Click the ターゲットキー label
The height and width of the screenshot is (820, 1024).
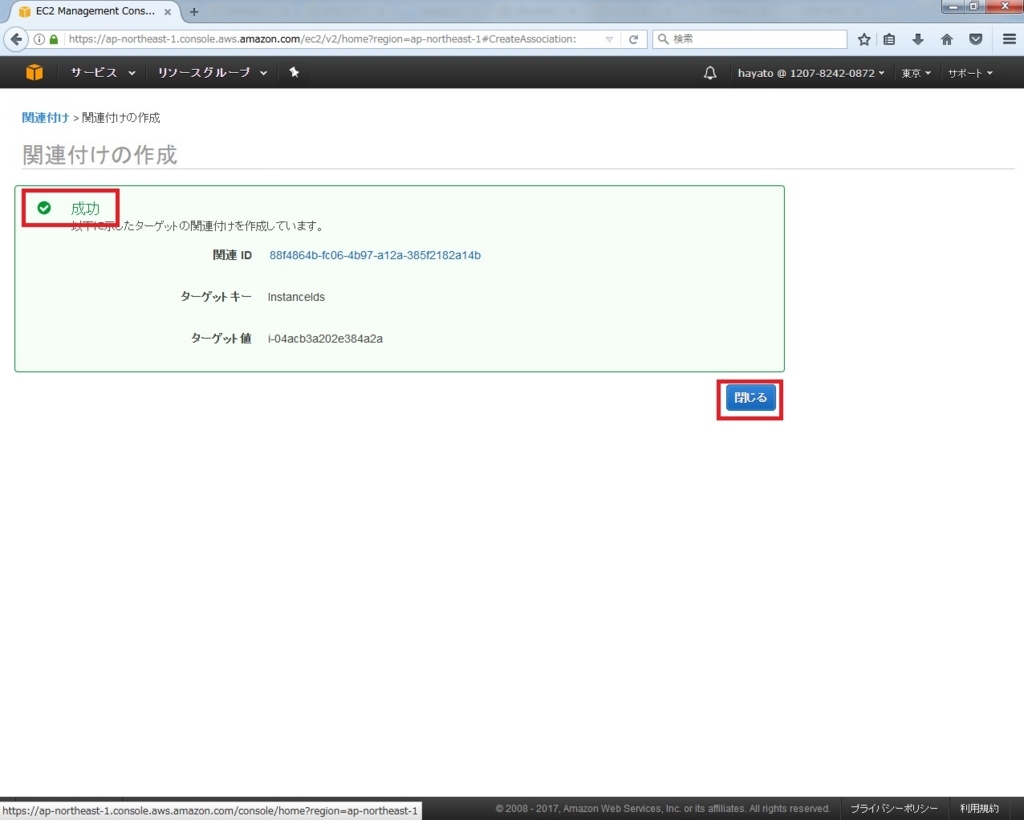pos(216,297)
